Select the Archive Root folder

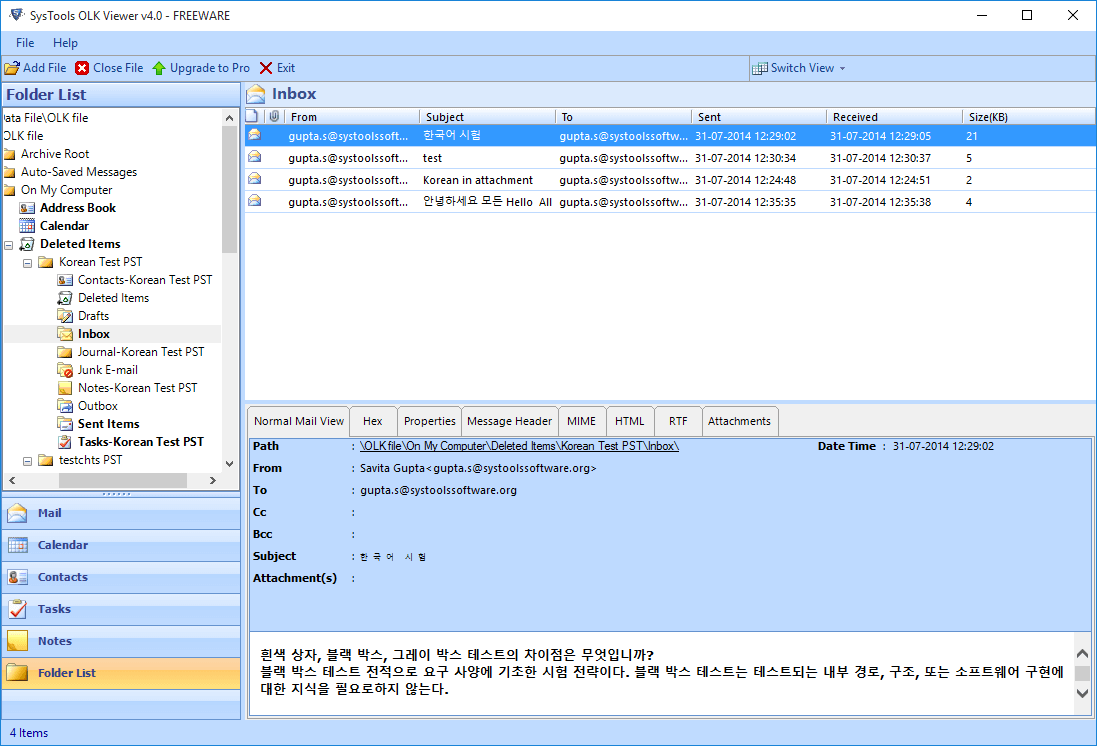55,154
